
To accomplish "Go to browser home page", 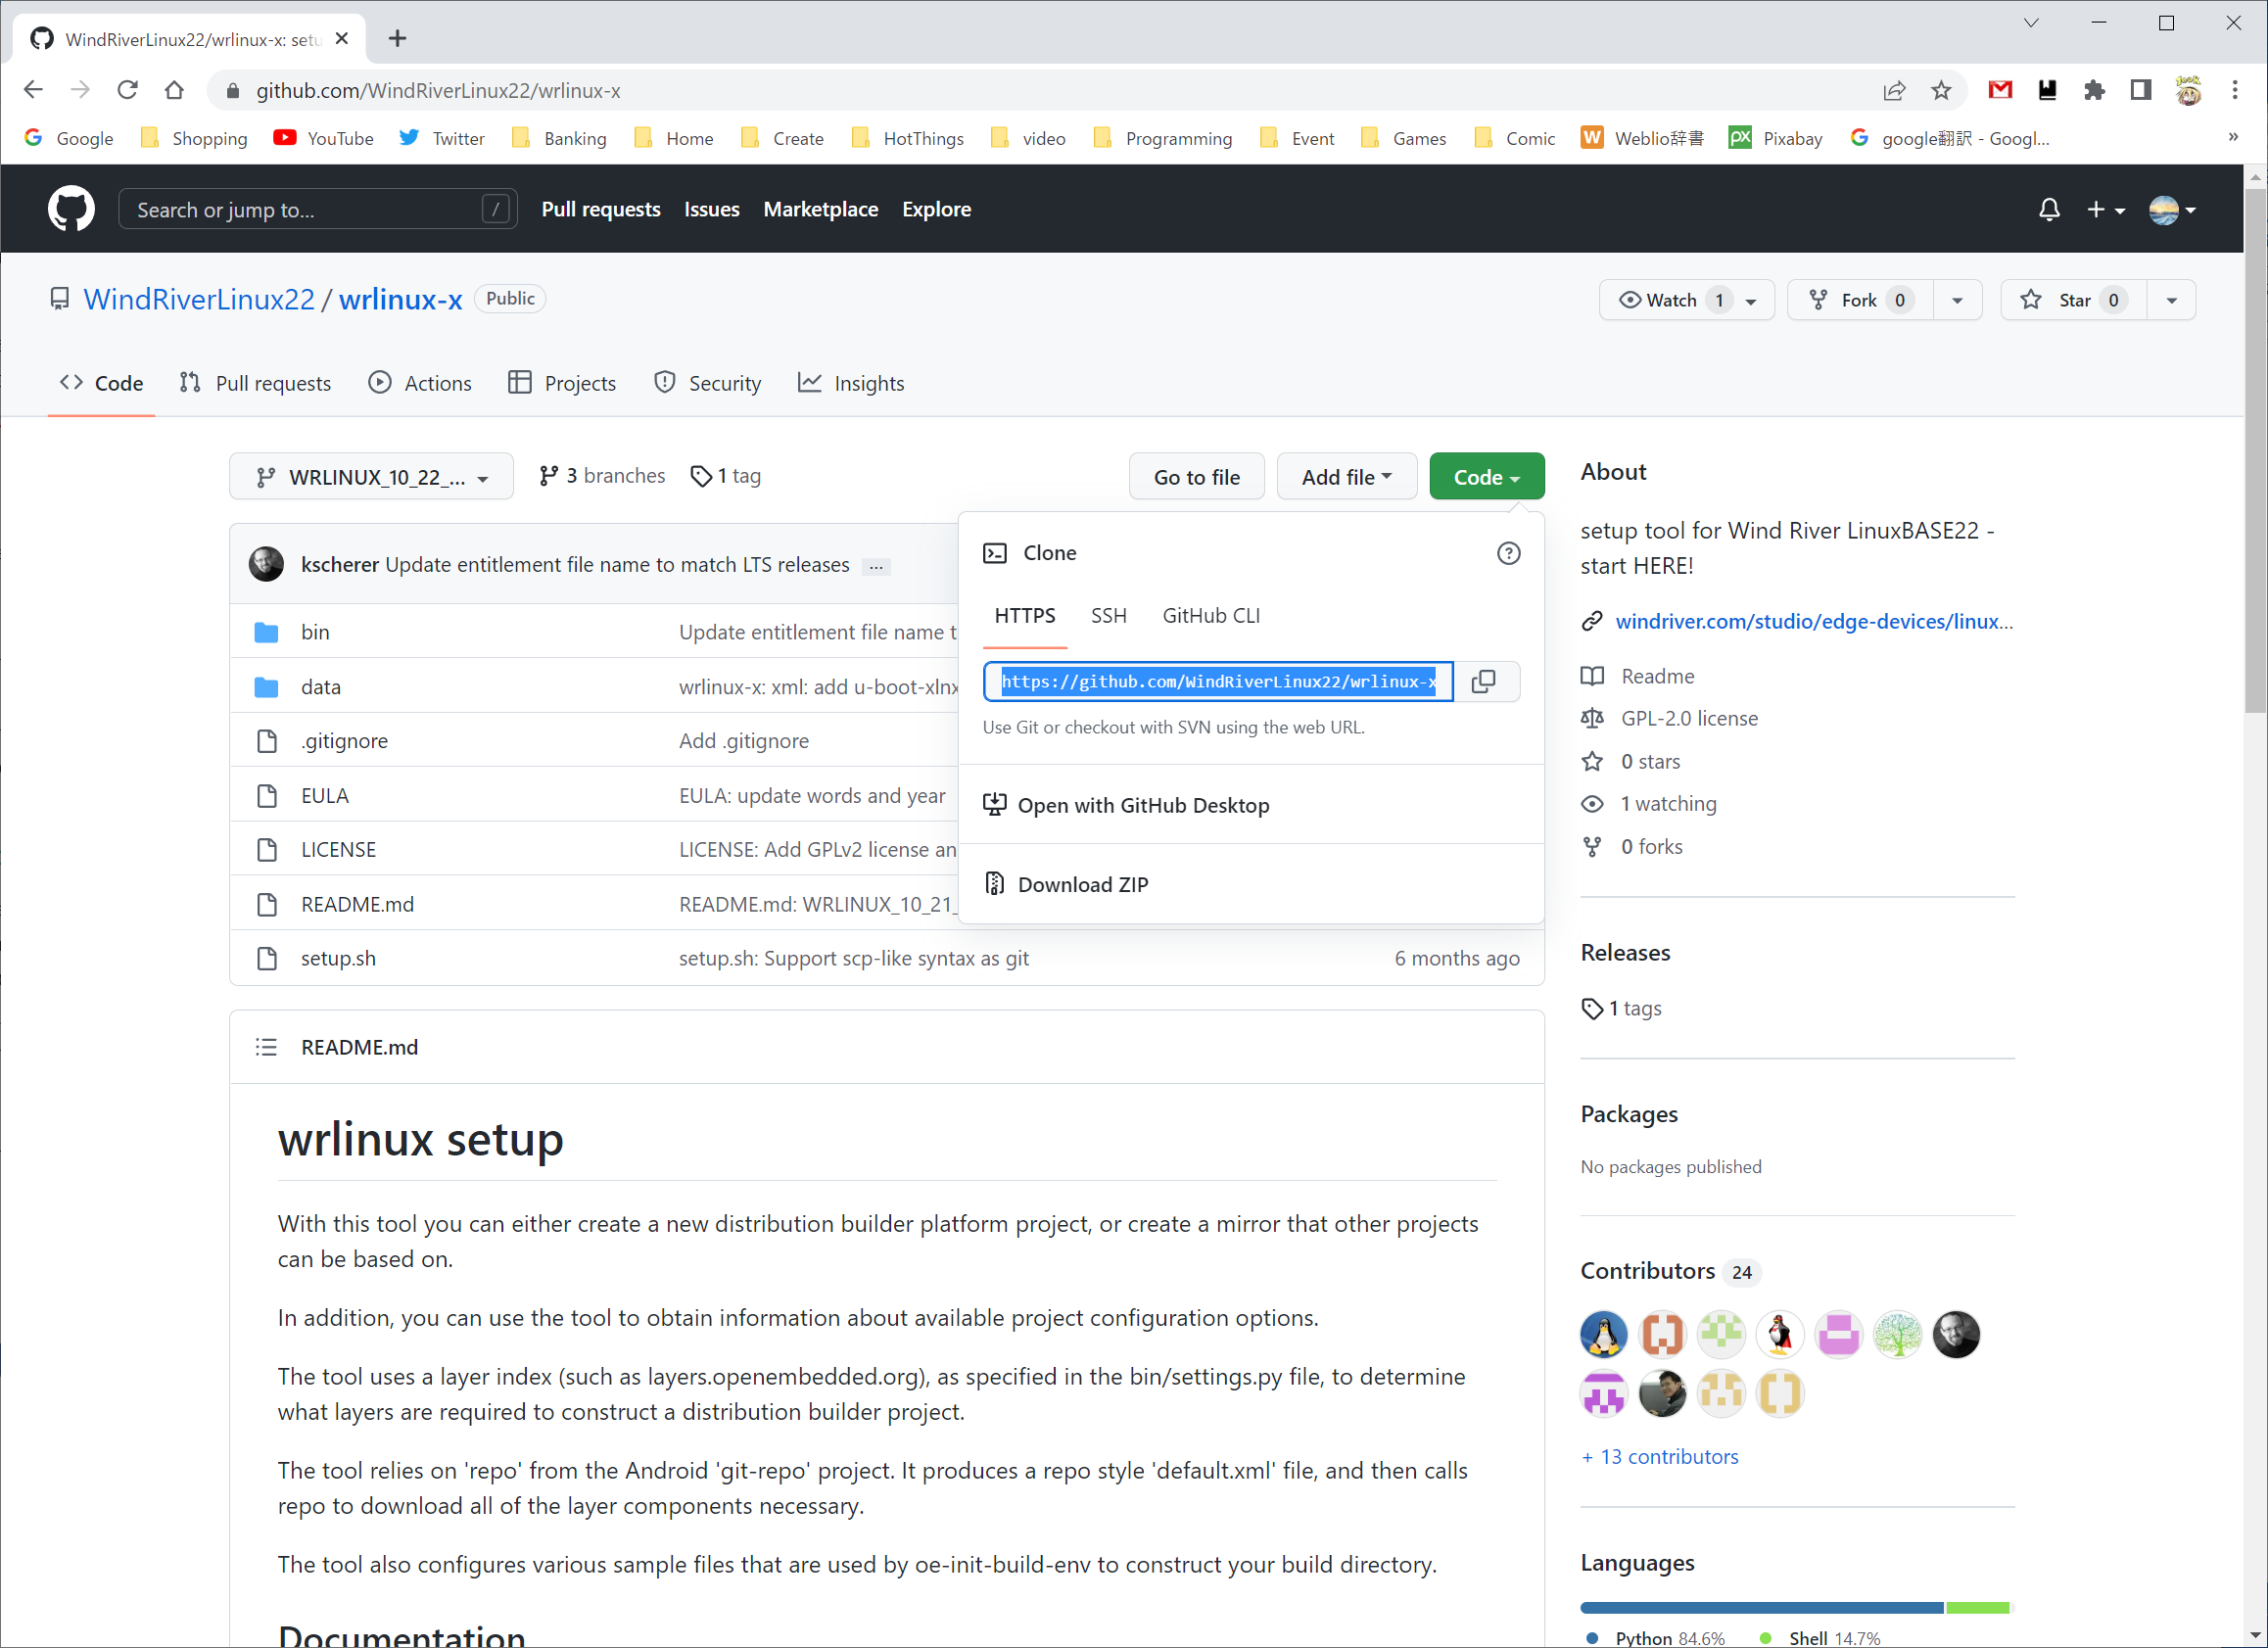I will point(174,90).
